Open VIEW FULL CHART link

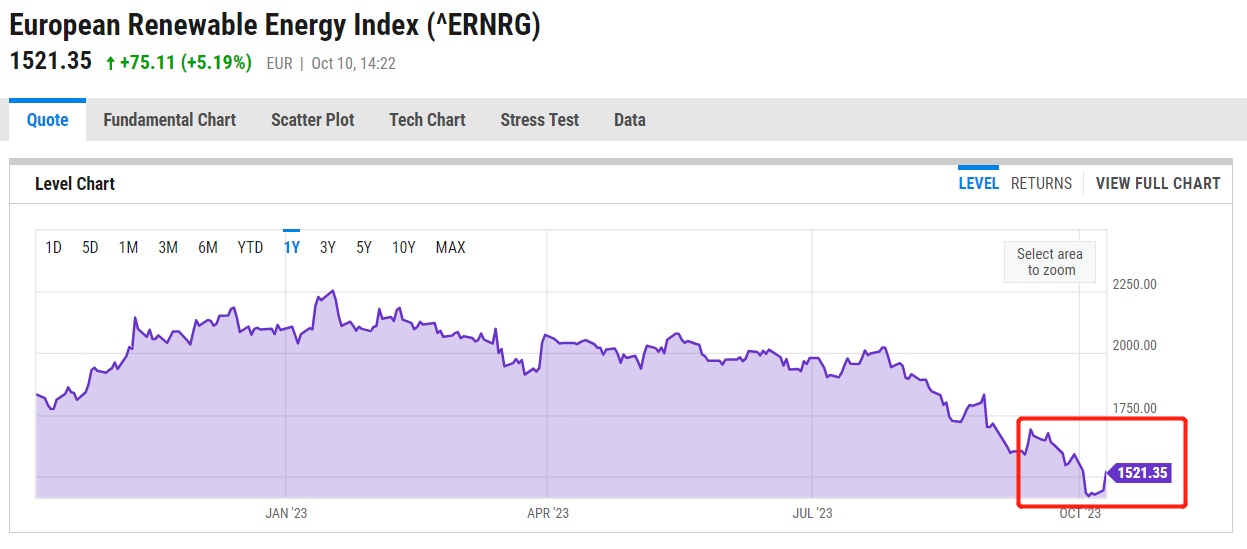(1158, 183)
